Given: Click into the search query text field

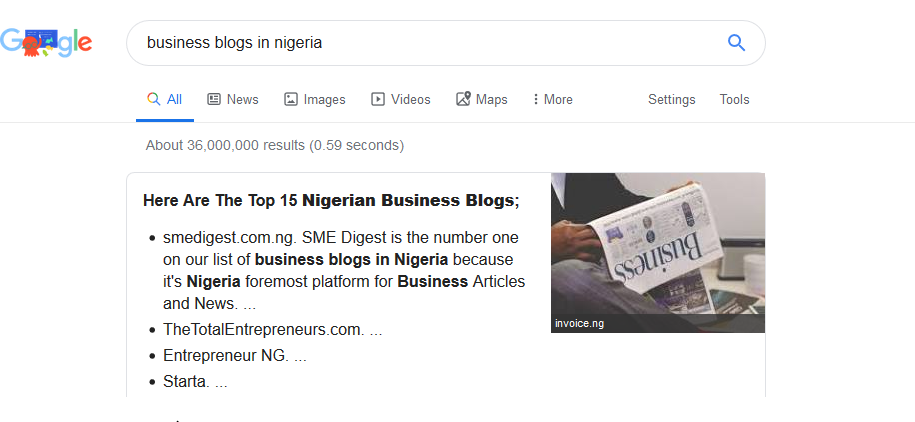Looking at the screenshot, I should click(420, 43).
